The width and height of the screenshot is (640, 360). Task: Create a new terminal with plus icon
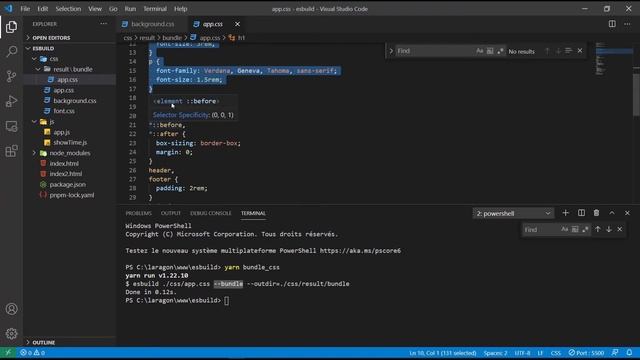click(565, 213)
